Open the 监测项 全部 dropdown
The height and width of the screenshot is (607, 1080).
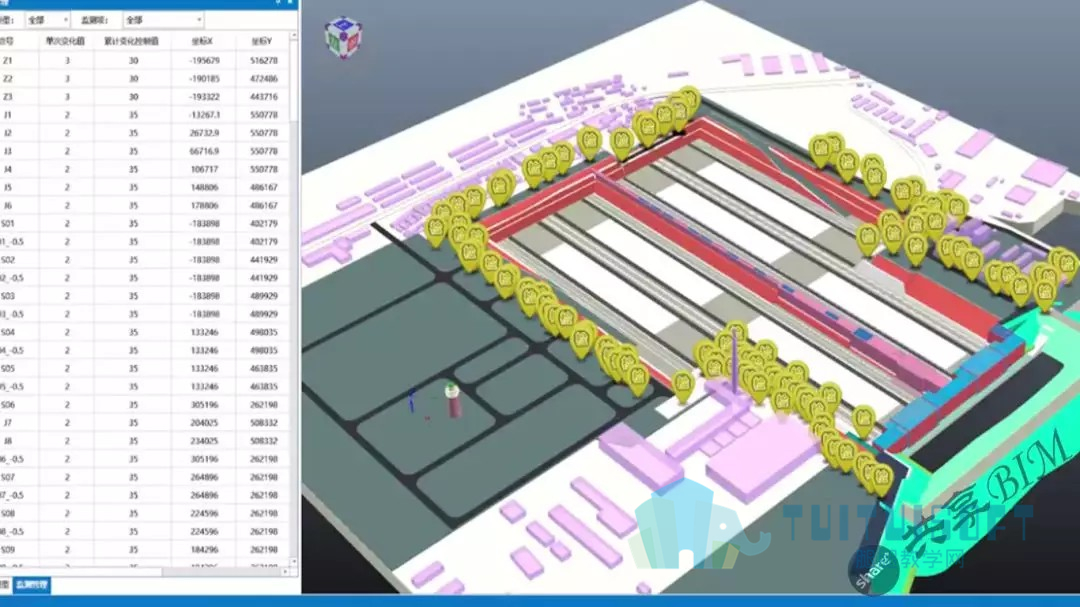163,20
